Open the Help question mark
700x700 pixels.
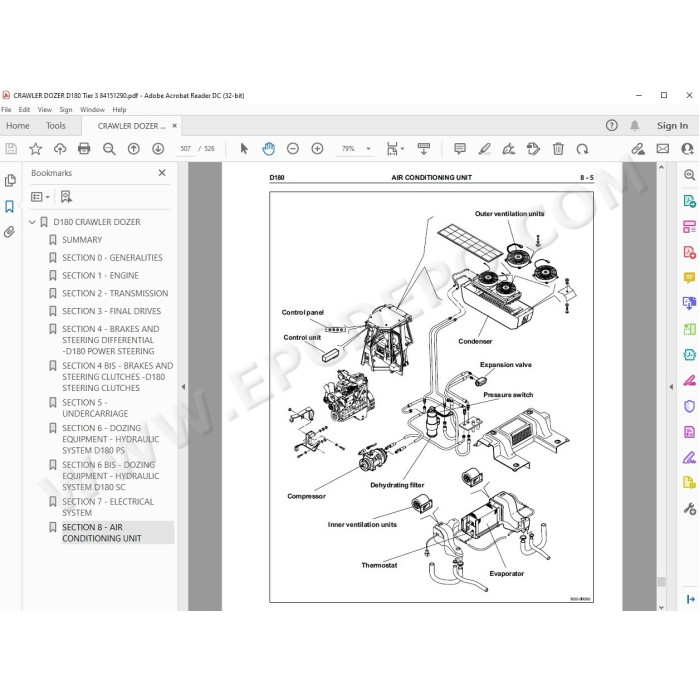[x=612, y=125]
